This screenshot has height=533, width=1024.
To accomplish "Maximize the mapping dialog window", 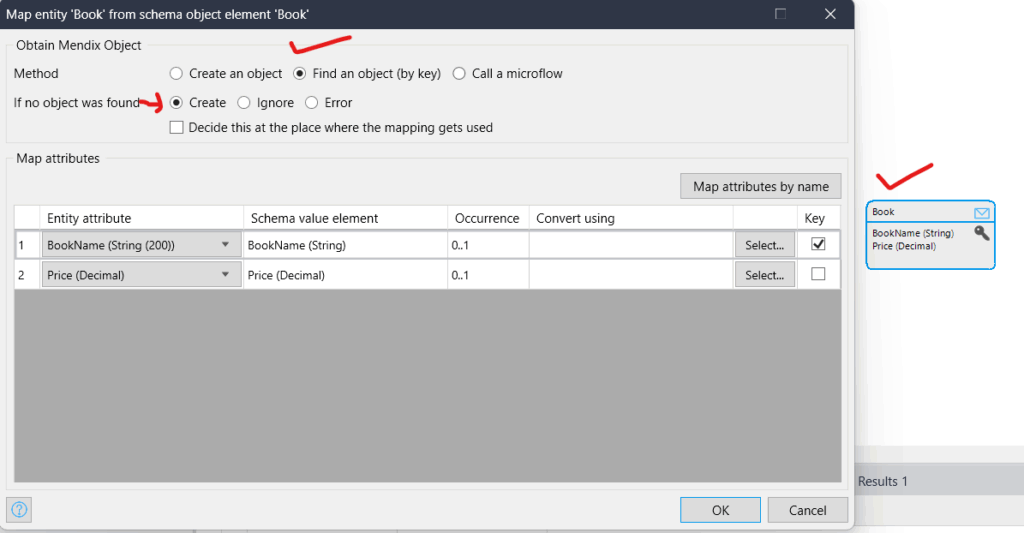I will coord(781,14).
